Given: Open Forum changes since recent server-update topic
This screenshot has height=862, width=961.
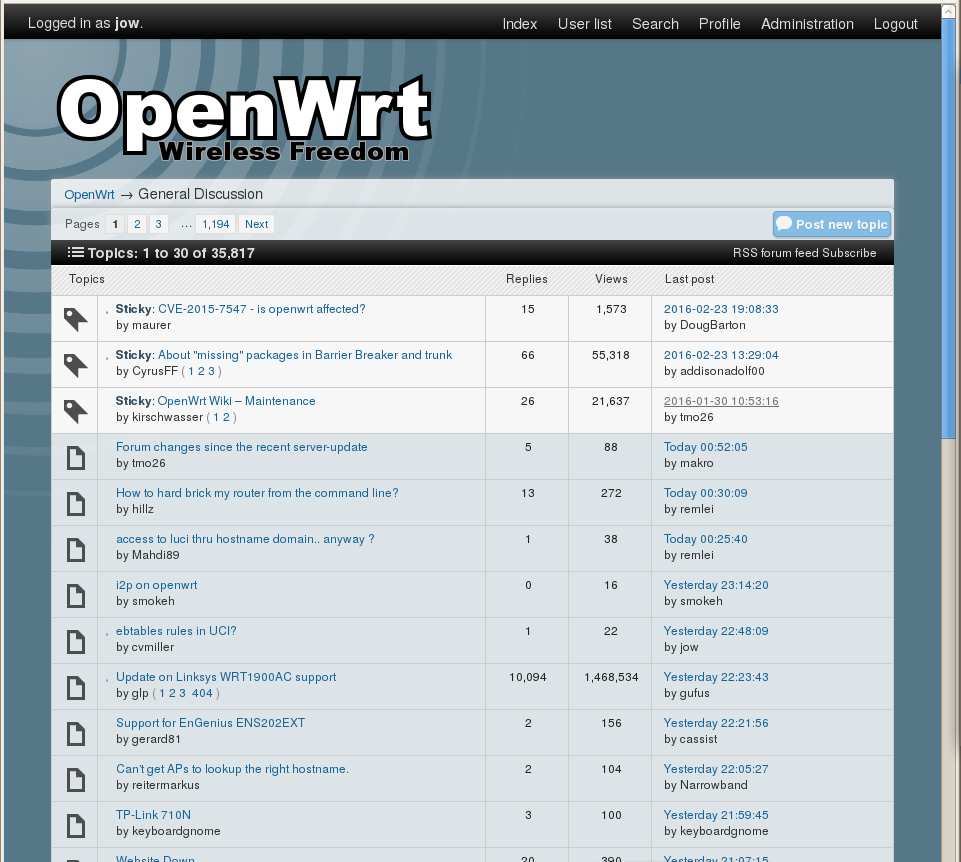Looking at the screenshot, I should (241, 447).
